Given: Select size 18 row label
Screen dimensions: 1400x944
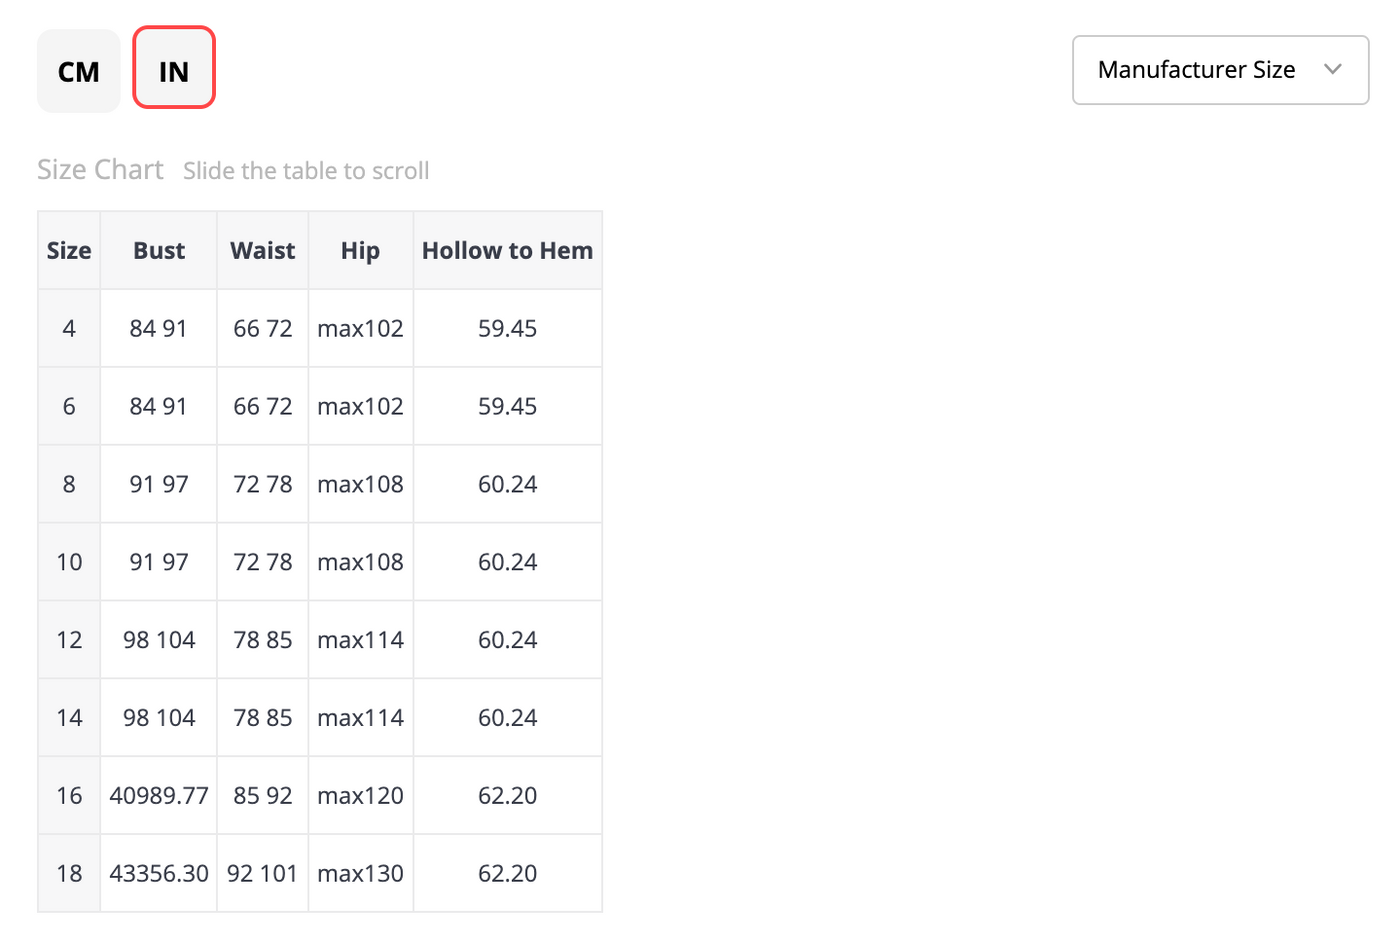Looking at the screenshot, I should (x=69, y=874).
